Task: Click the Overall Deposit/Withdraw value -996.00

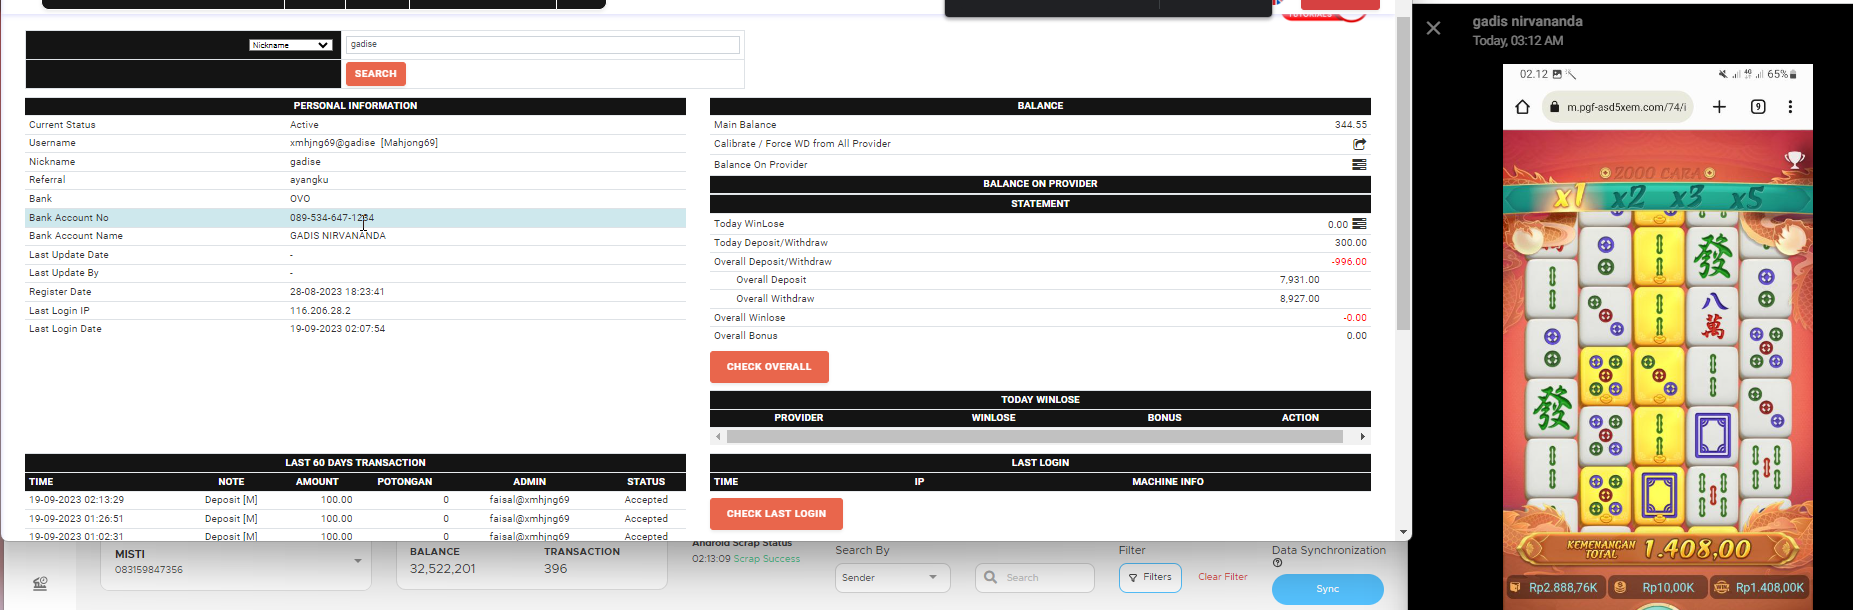Action: tap(1349, 262)
